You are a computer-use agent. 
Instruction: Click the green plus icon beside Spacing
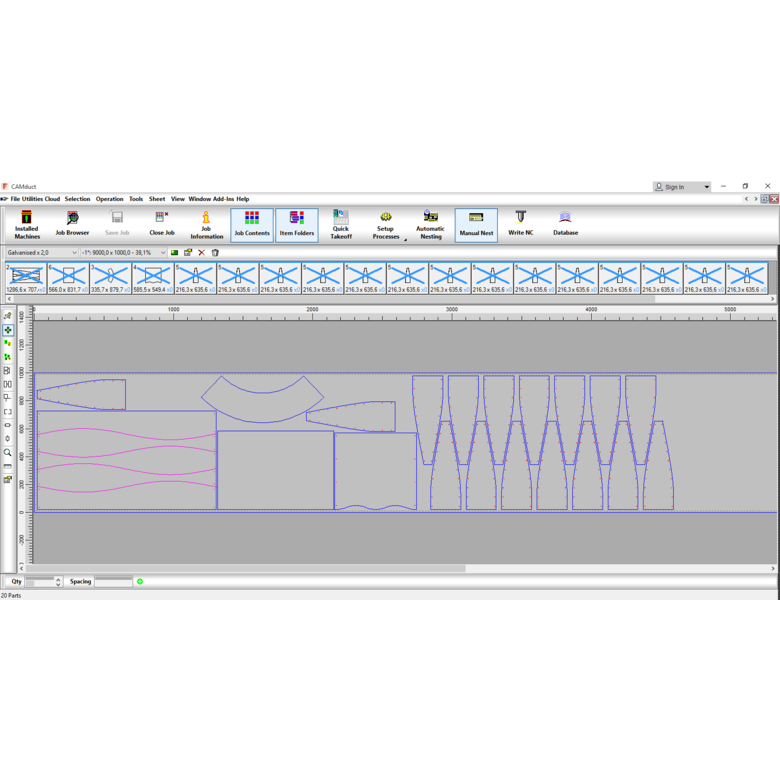140,582
